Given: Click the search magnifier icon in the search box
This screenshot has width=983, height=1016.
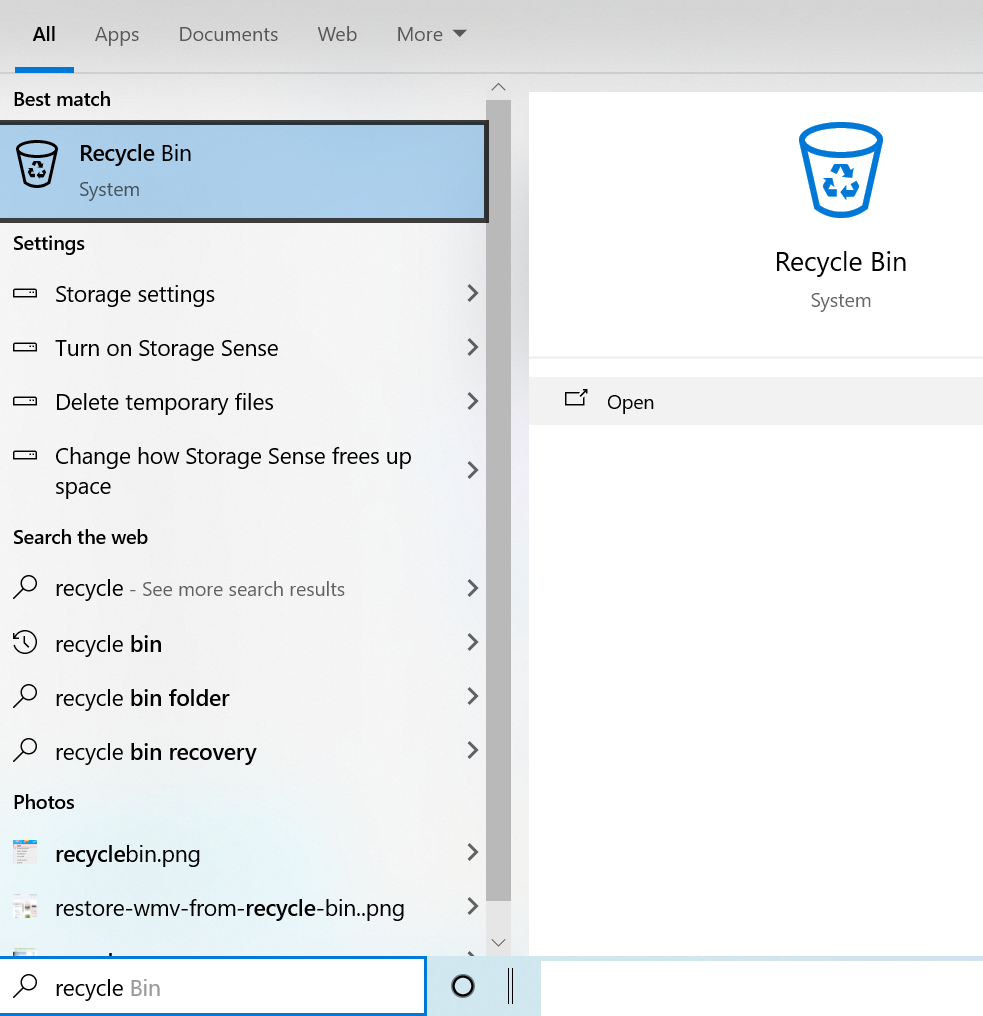Looking at the screenshot, I should click(x=25, y=986).
